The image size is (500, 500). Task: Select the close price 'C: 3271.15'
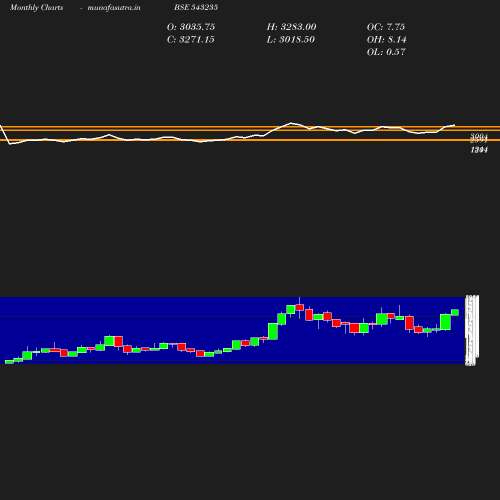[x=191, y=39]
